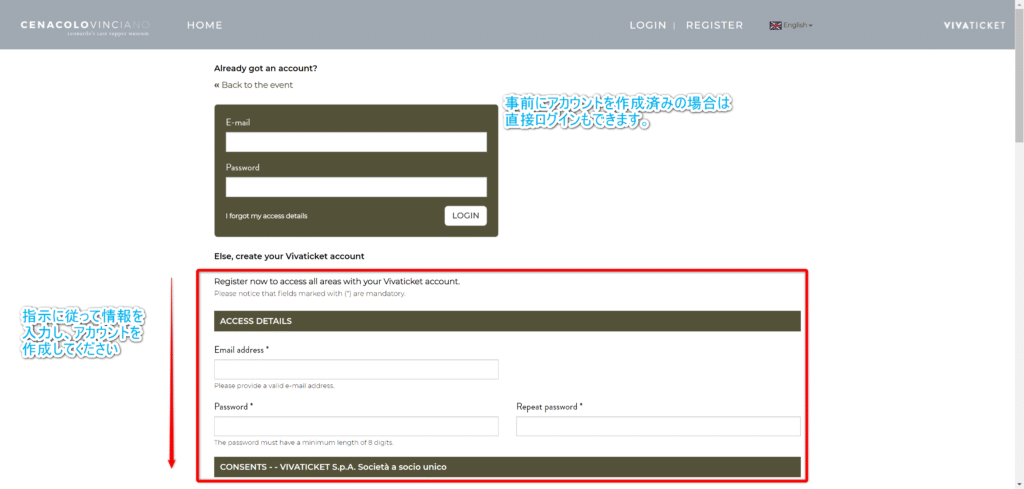1024x489 pixels.
Task: Click the mandatory fields notice text
Action: tap(310, 294)
